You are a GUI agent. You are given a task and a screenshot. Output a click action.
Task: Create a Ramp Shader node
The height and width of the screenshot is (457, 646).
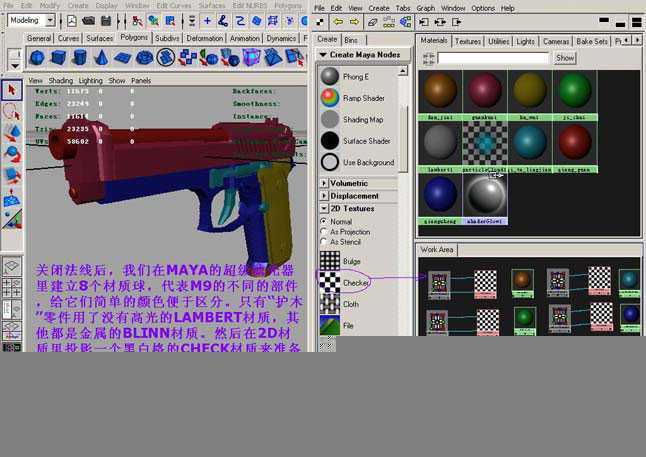click(x=353, y=98)
